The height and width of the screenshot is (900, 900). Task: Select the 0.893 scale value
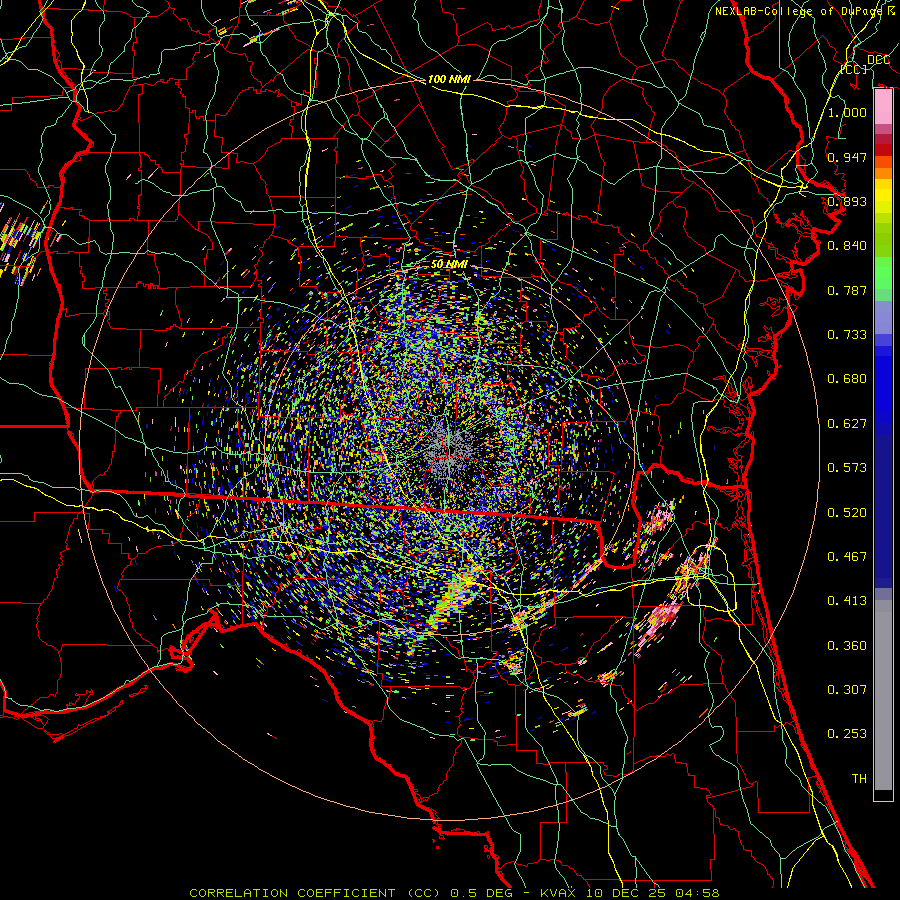coord(847,201)
